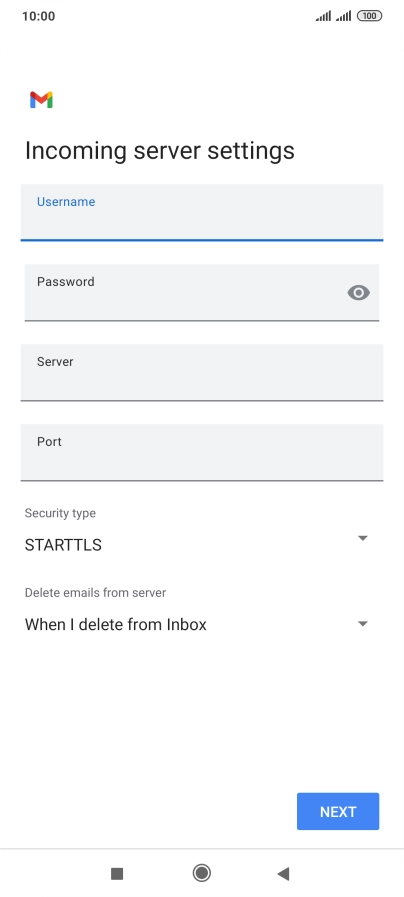The image size is (404, 897).
Task: Tap the Port number field
Action: click(x=202, y=453)
